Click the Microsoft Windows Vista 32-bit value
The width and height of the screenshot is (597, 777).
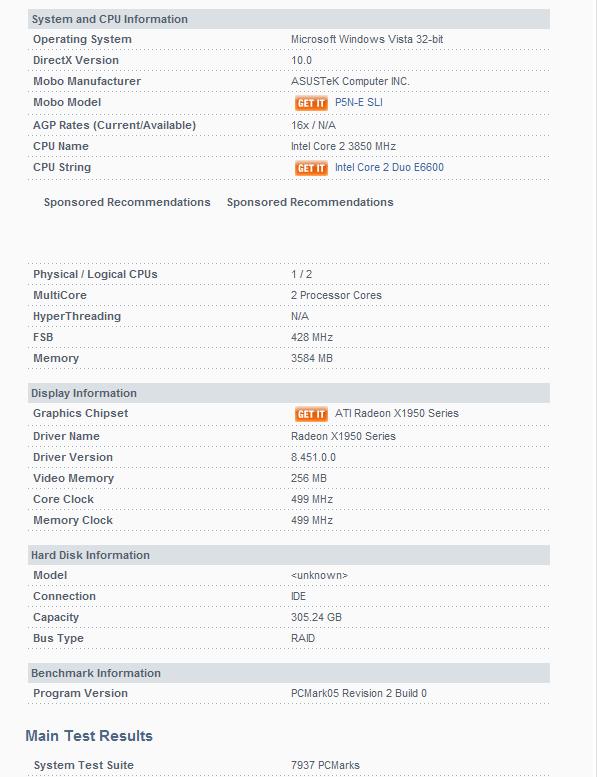point(367,39)
